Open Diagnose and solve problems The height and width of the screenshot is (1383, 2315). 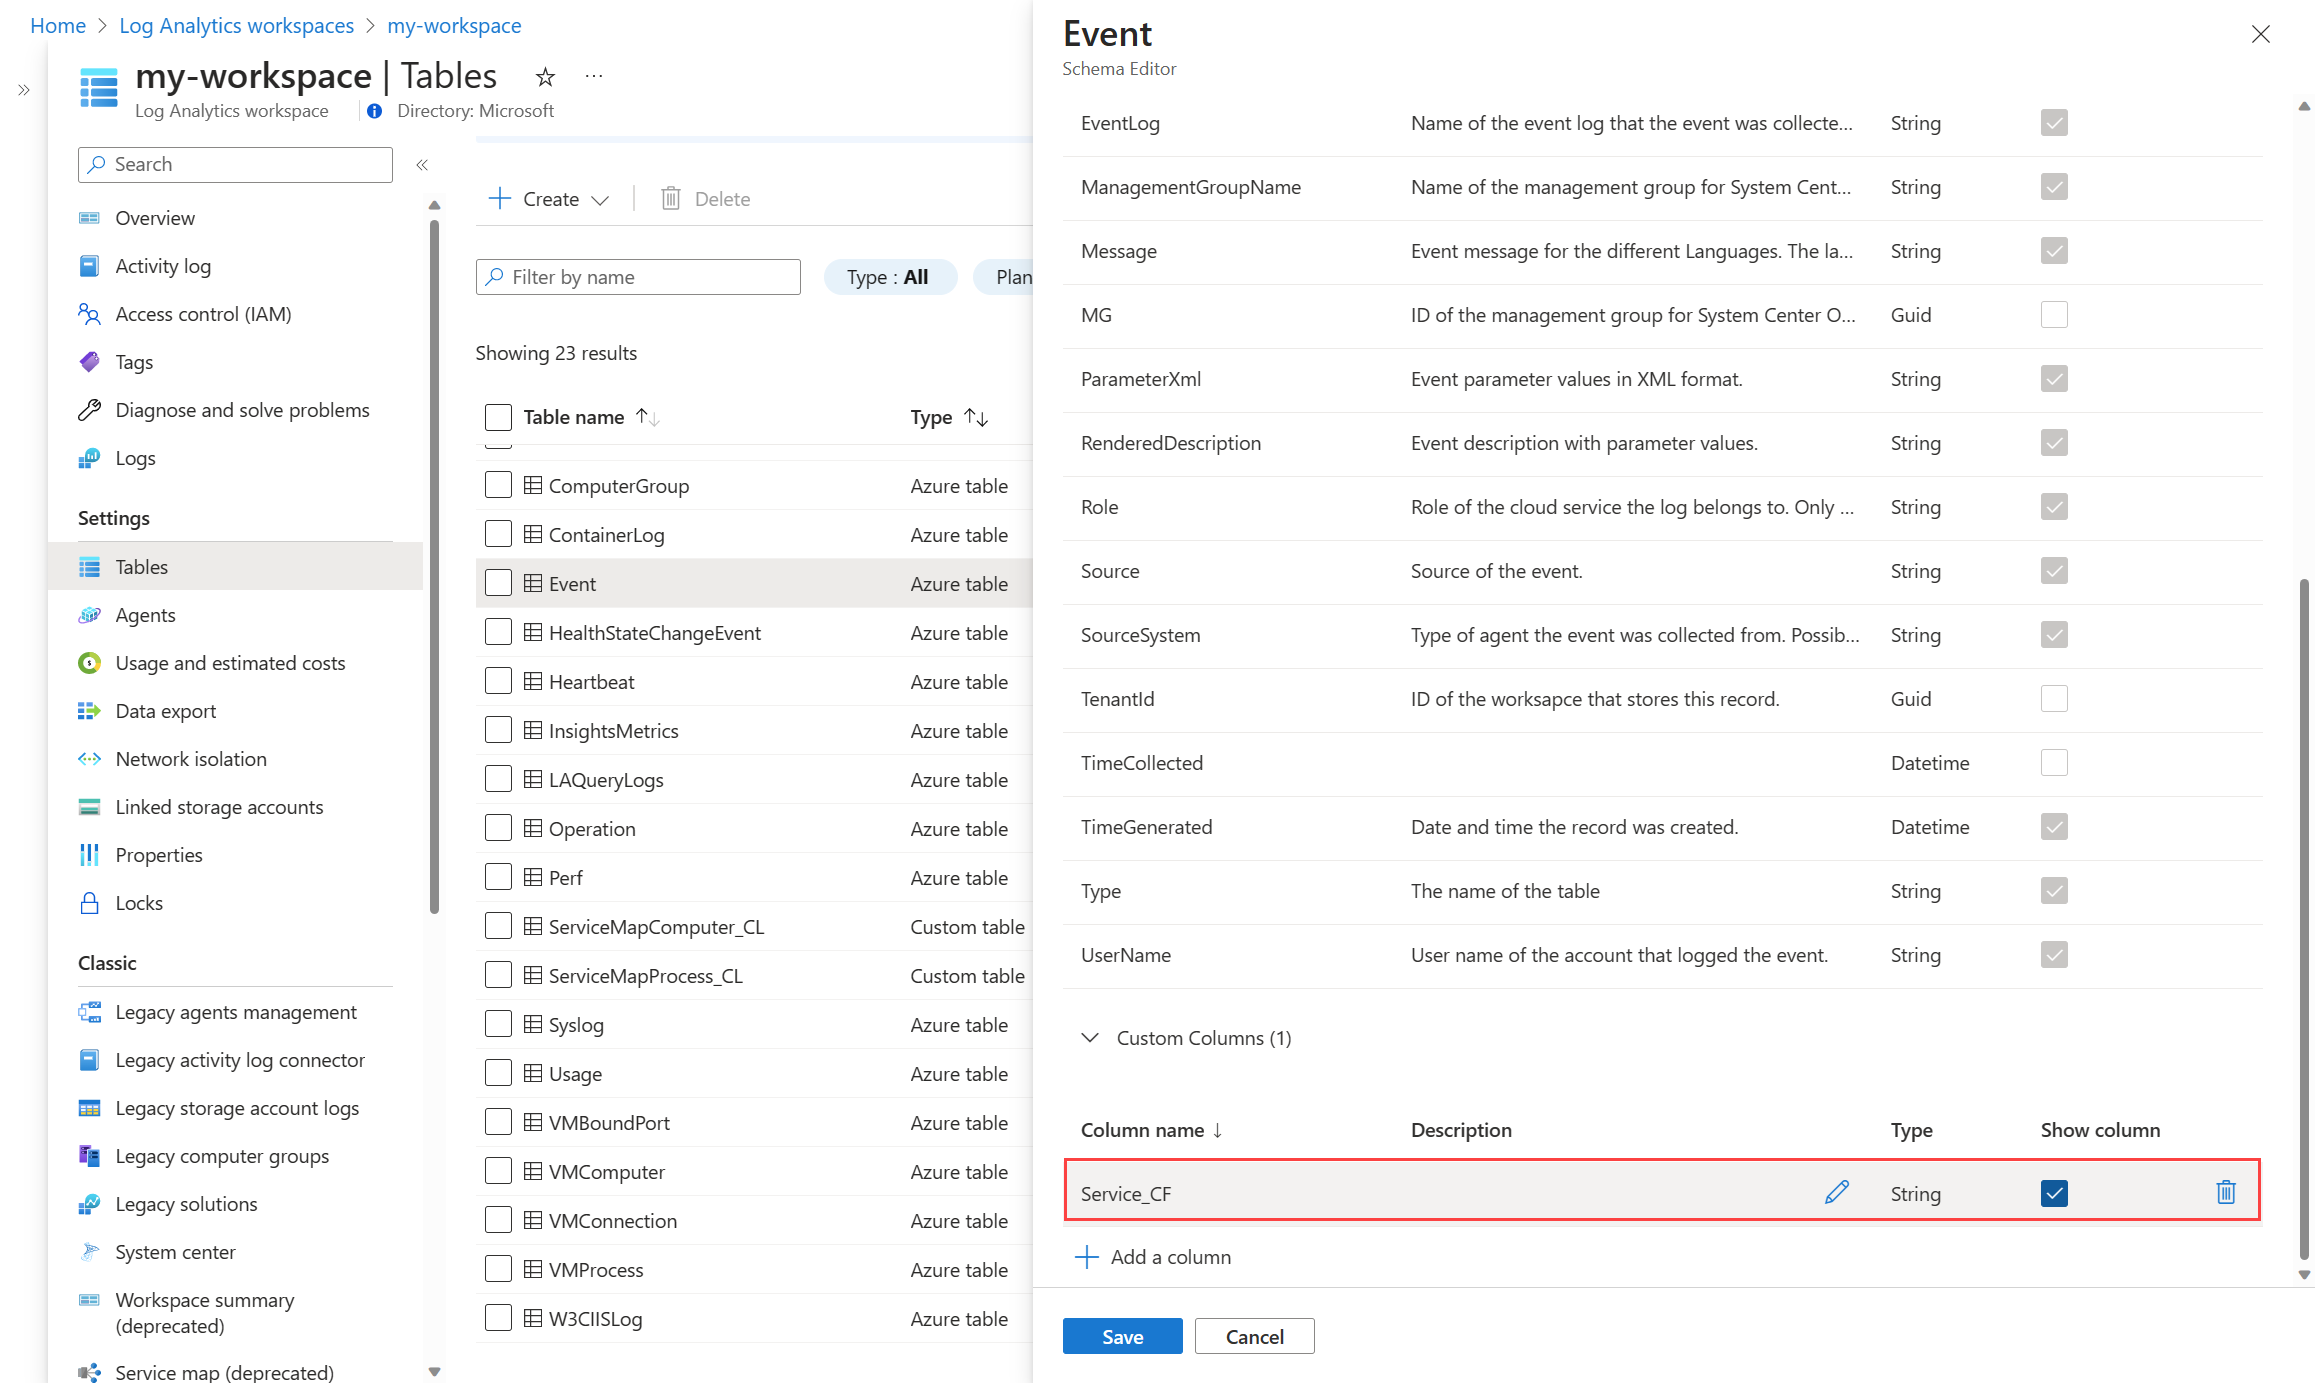(x=242, y=410)
